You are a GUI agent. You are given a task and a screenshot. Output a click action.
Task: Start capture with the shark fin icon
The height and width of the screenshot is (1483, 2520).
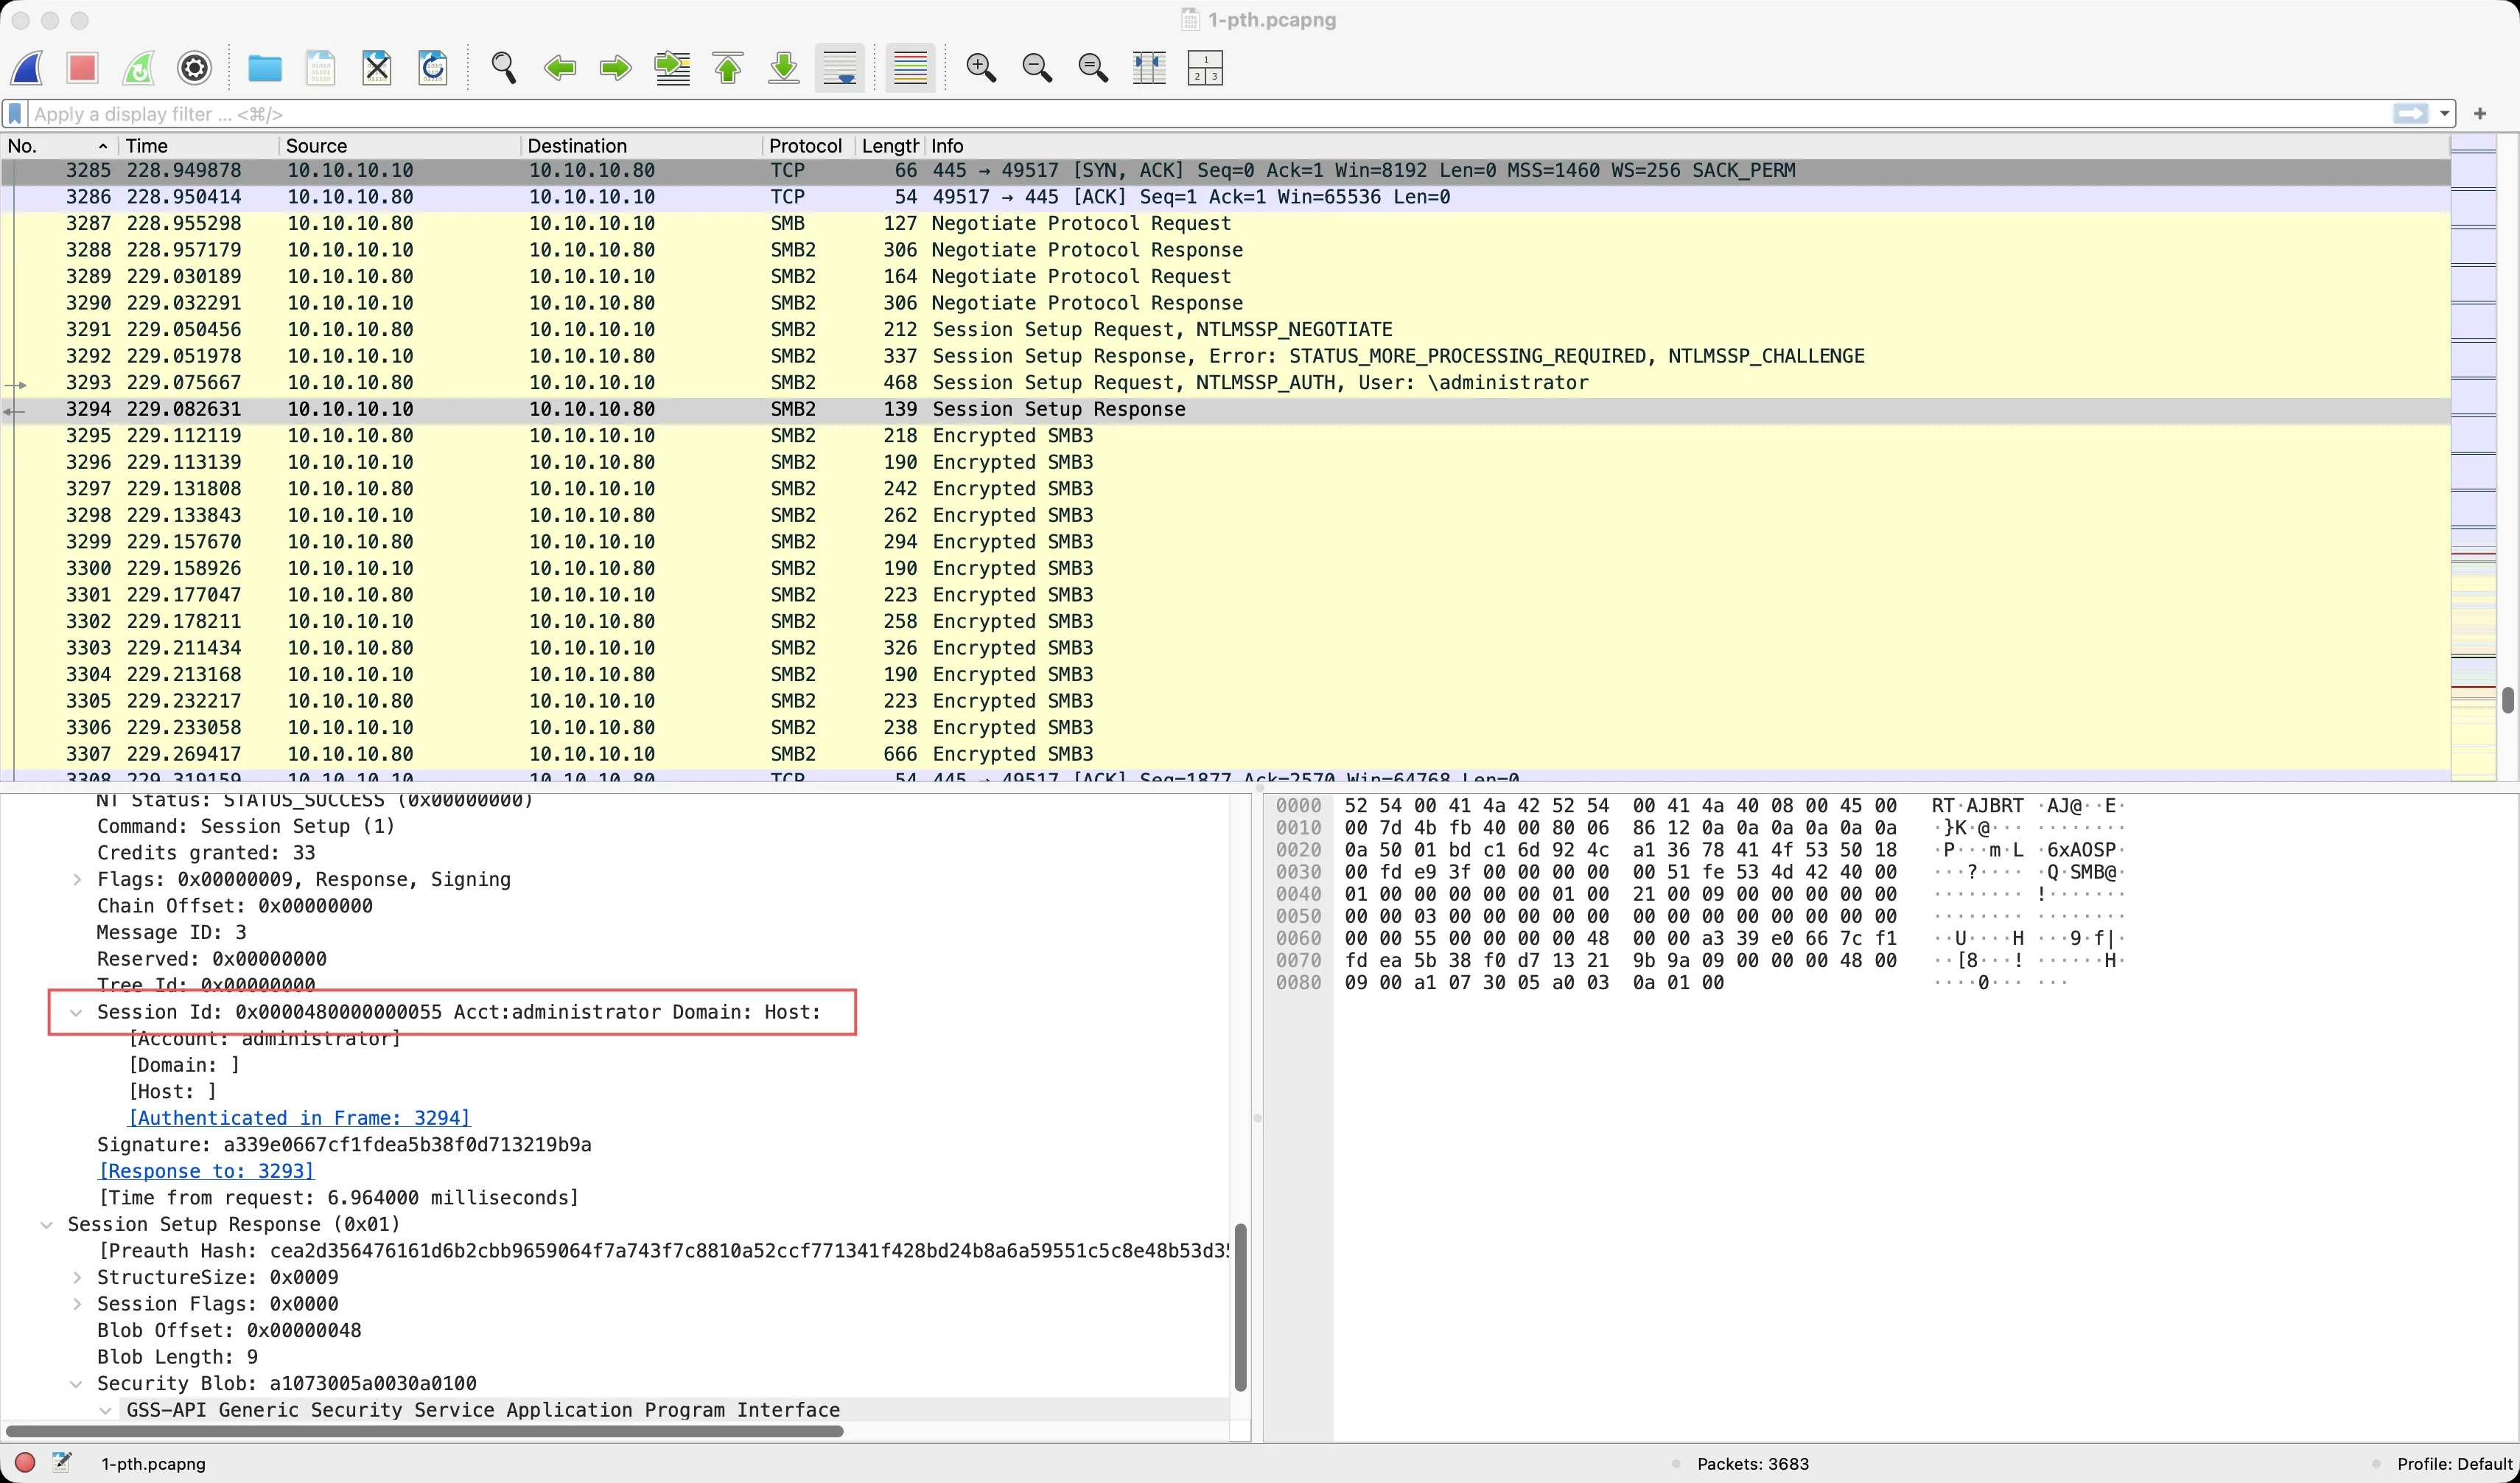coord(27,68)
